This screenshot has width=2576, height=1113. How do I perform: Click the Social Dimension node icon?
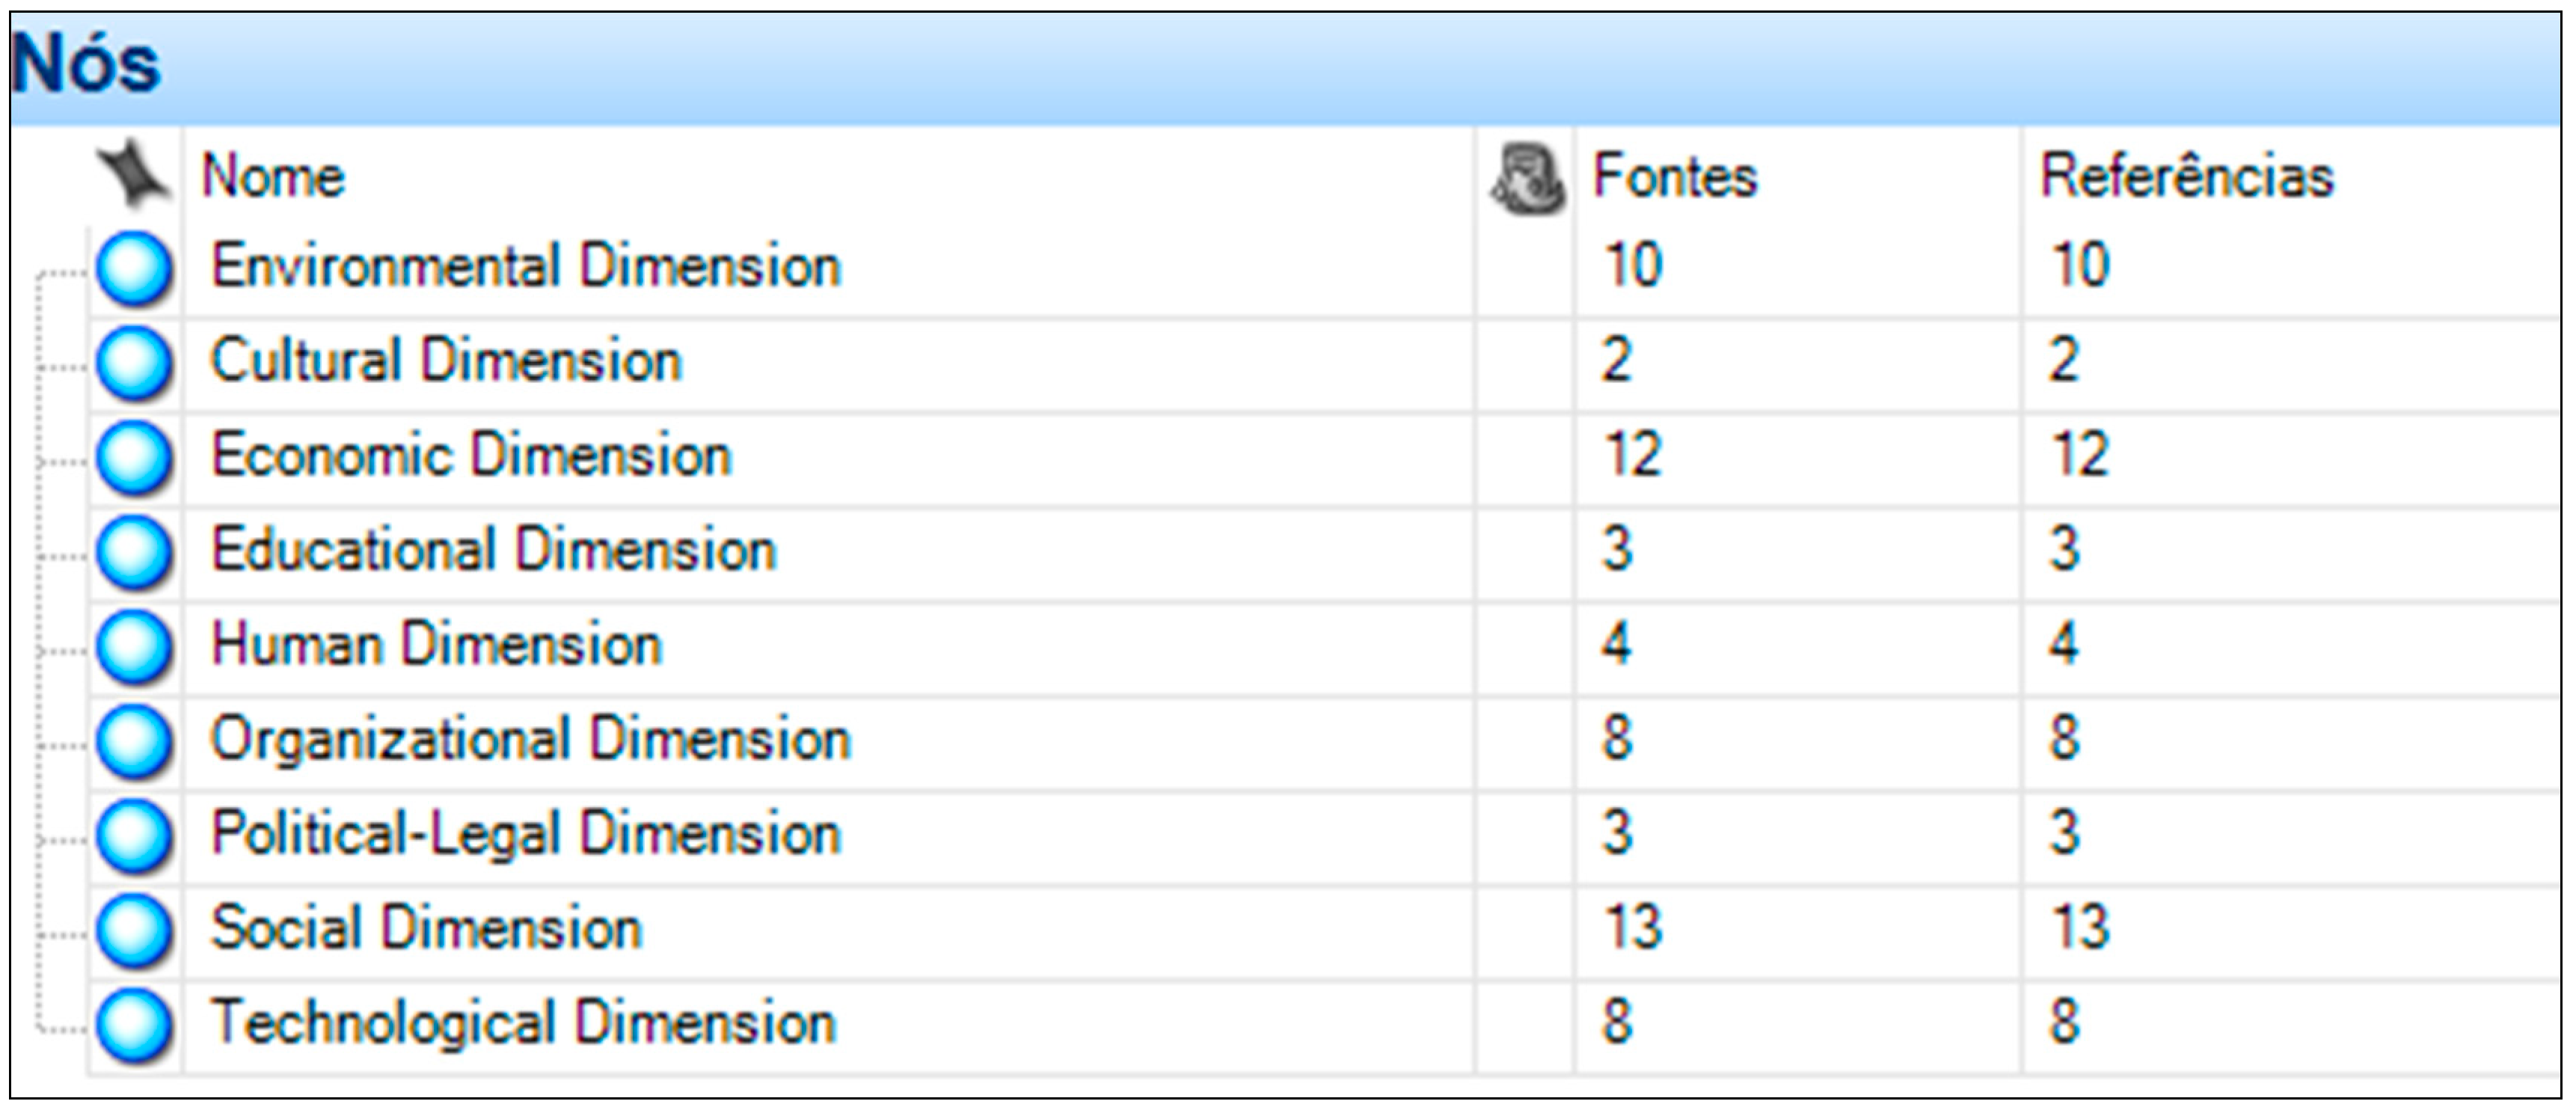coord(134,929)
